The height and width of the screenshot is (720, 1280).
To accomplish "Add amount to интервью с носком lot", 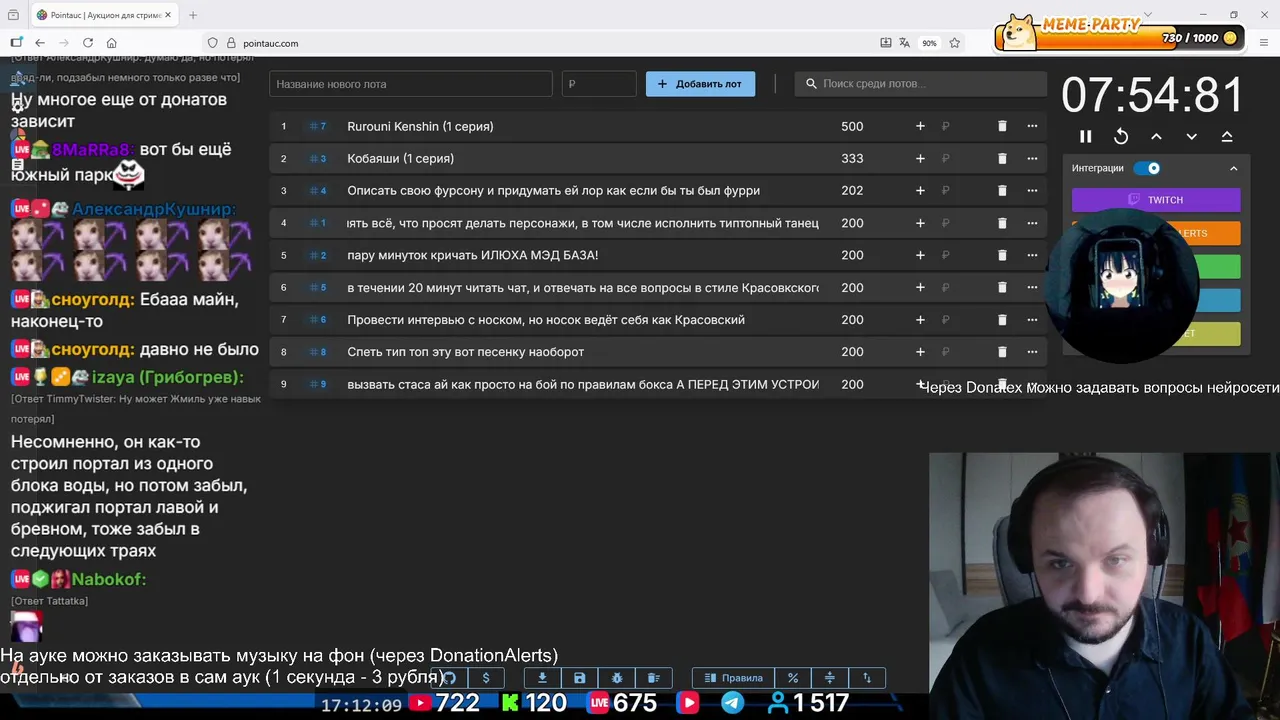I will click(920, 320).
